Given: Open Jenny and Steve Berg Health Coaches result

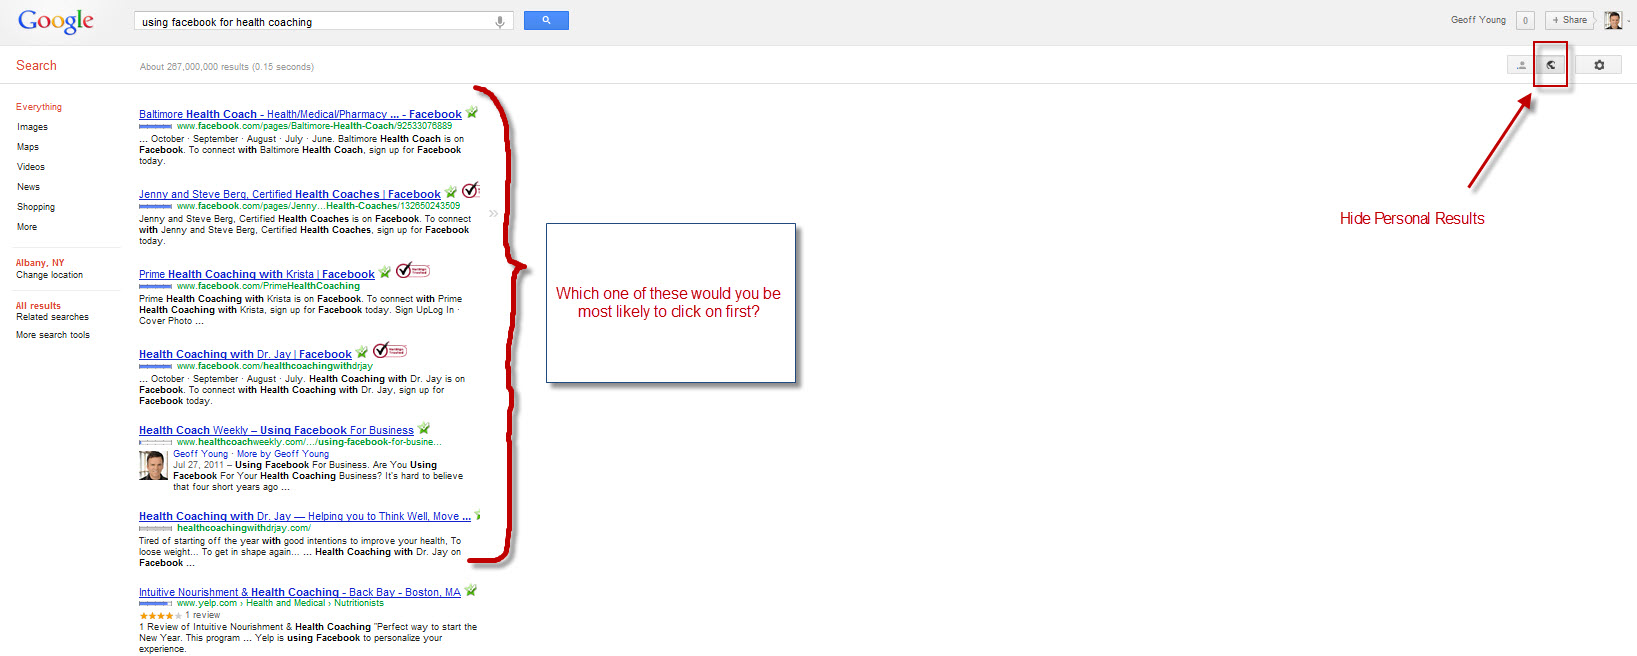Looking at the screenshot, I should (x=290, y=194).
